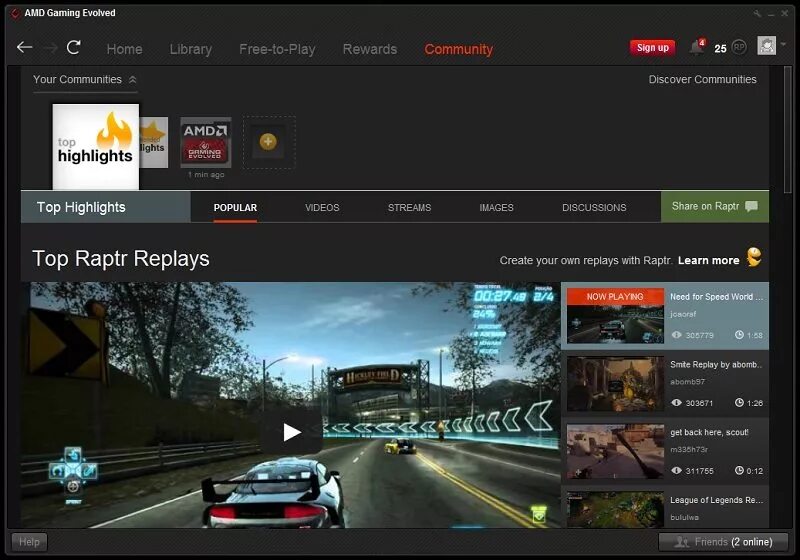Click the username m335h73r
800x560 pixels.
tap(689, 450)
